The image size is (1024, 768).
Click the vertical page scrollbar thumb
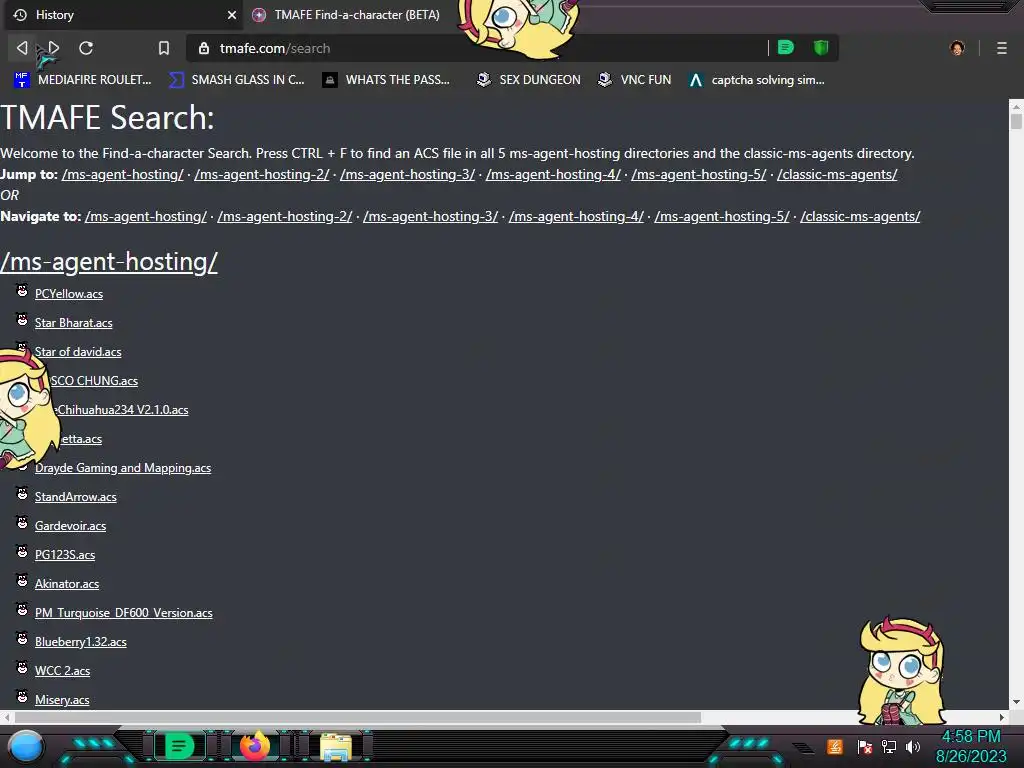tap(1016, 121)
